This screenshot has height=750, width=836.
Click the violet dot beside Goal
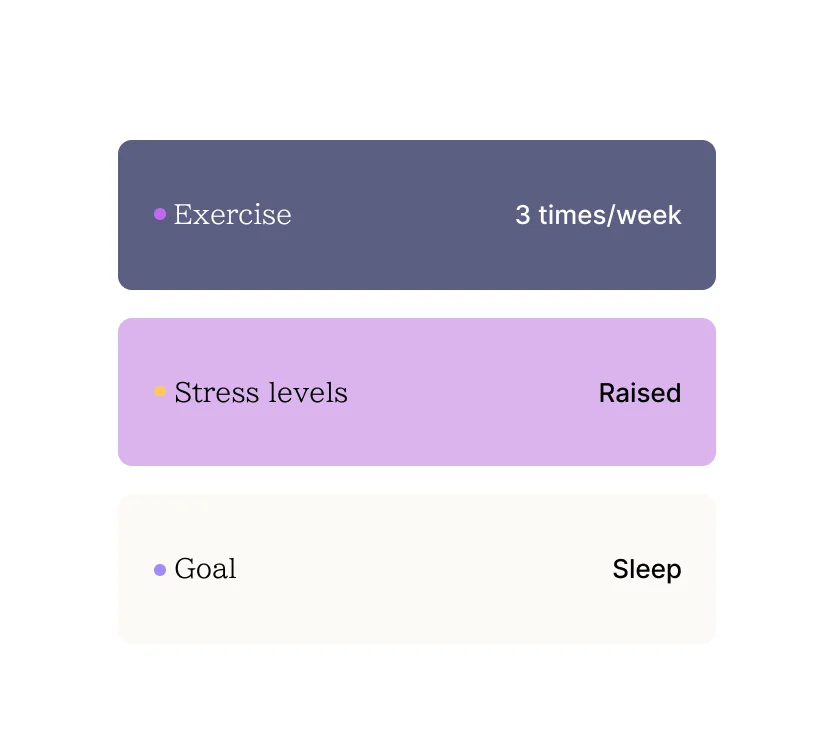[x=160, y=570]
